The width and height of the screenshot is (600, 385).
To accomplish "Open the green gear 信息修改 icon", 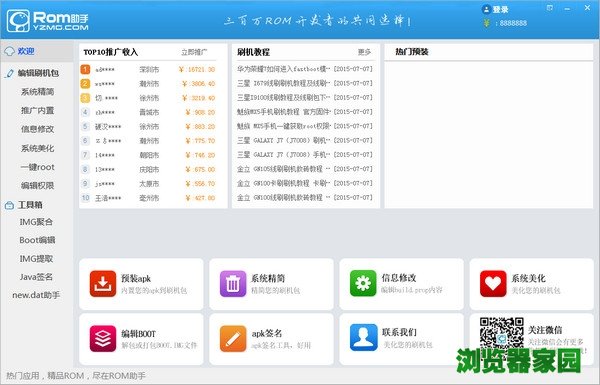I will [x=363, y=284].
